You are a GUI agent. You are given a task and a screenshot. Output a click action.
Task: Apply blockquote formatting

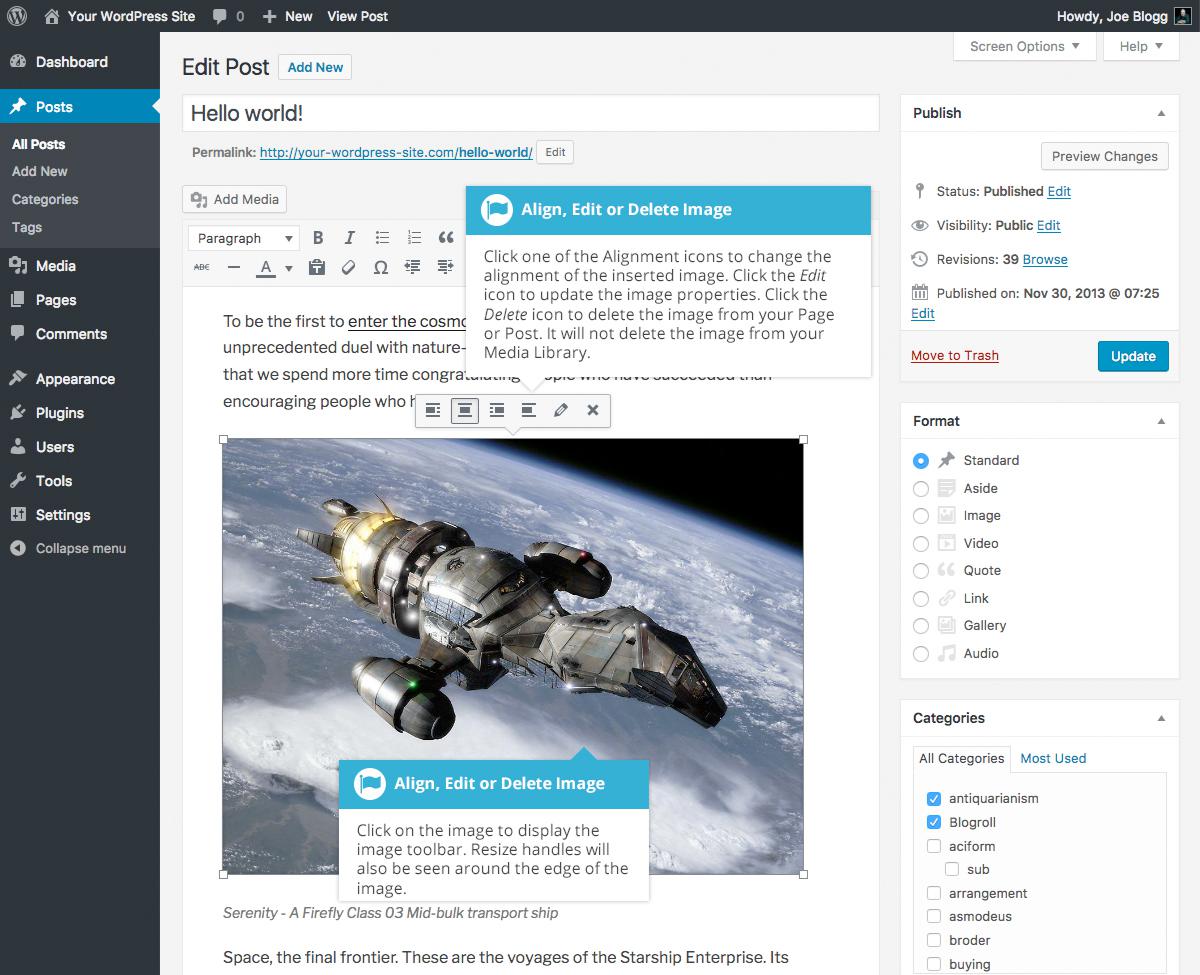[445, 238]
